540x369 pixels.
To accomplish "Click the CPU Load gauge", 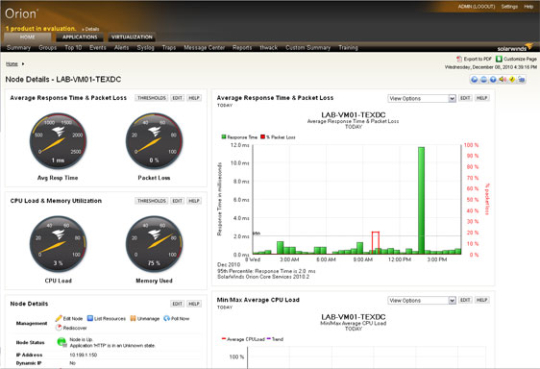I will (x=58, y=244).
